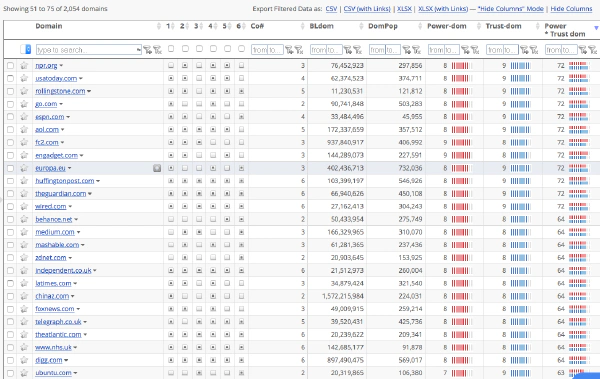Apply the Domain search filter icon
Viewport: 600px width, 379px height.
point(147,49)
